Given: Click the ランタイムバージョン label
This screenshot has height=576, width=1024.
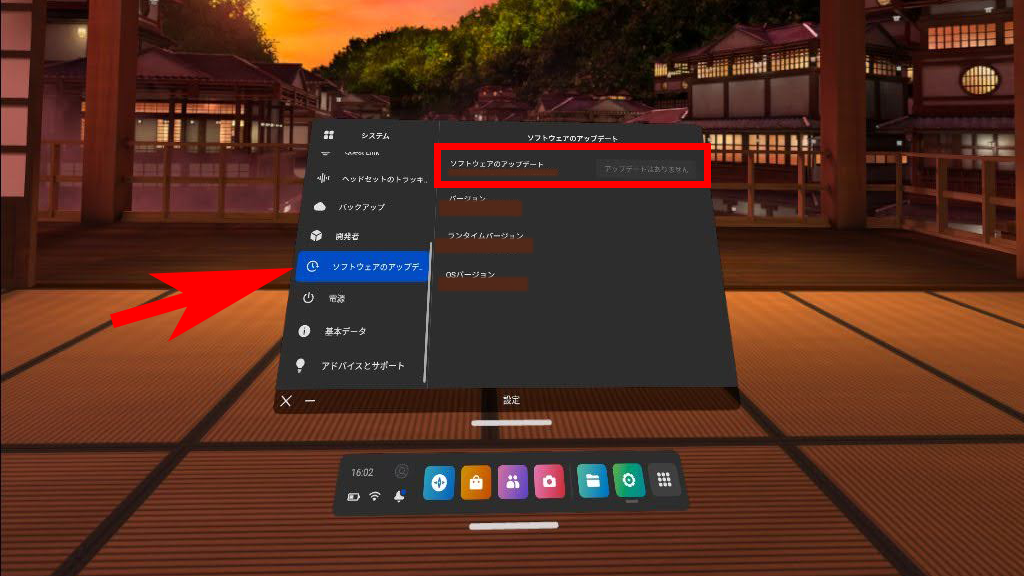Looking at the screenshot, I should 485,235.
